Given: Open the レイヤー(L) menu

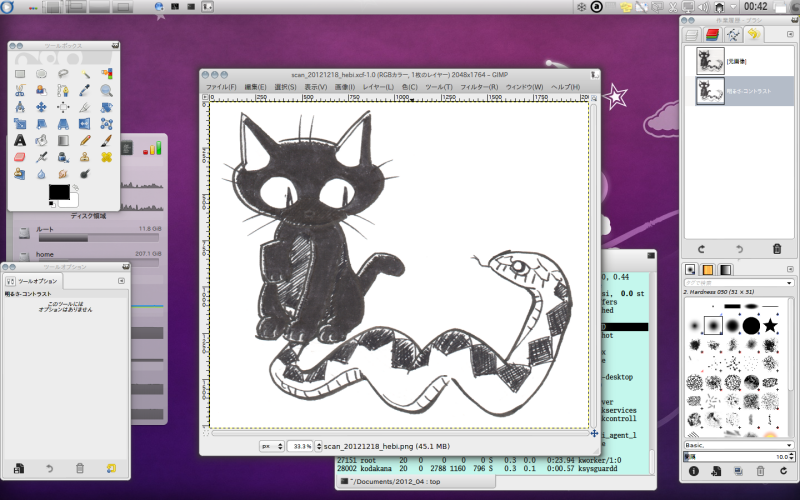Looking at the screenshot, I should [378, 87].
